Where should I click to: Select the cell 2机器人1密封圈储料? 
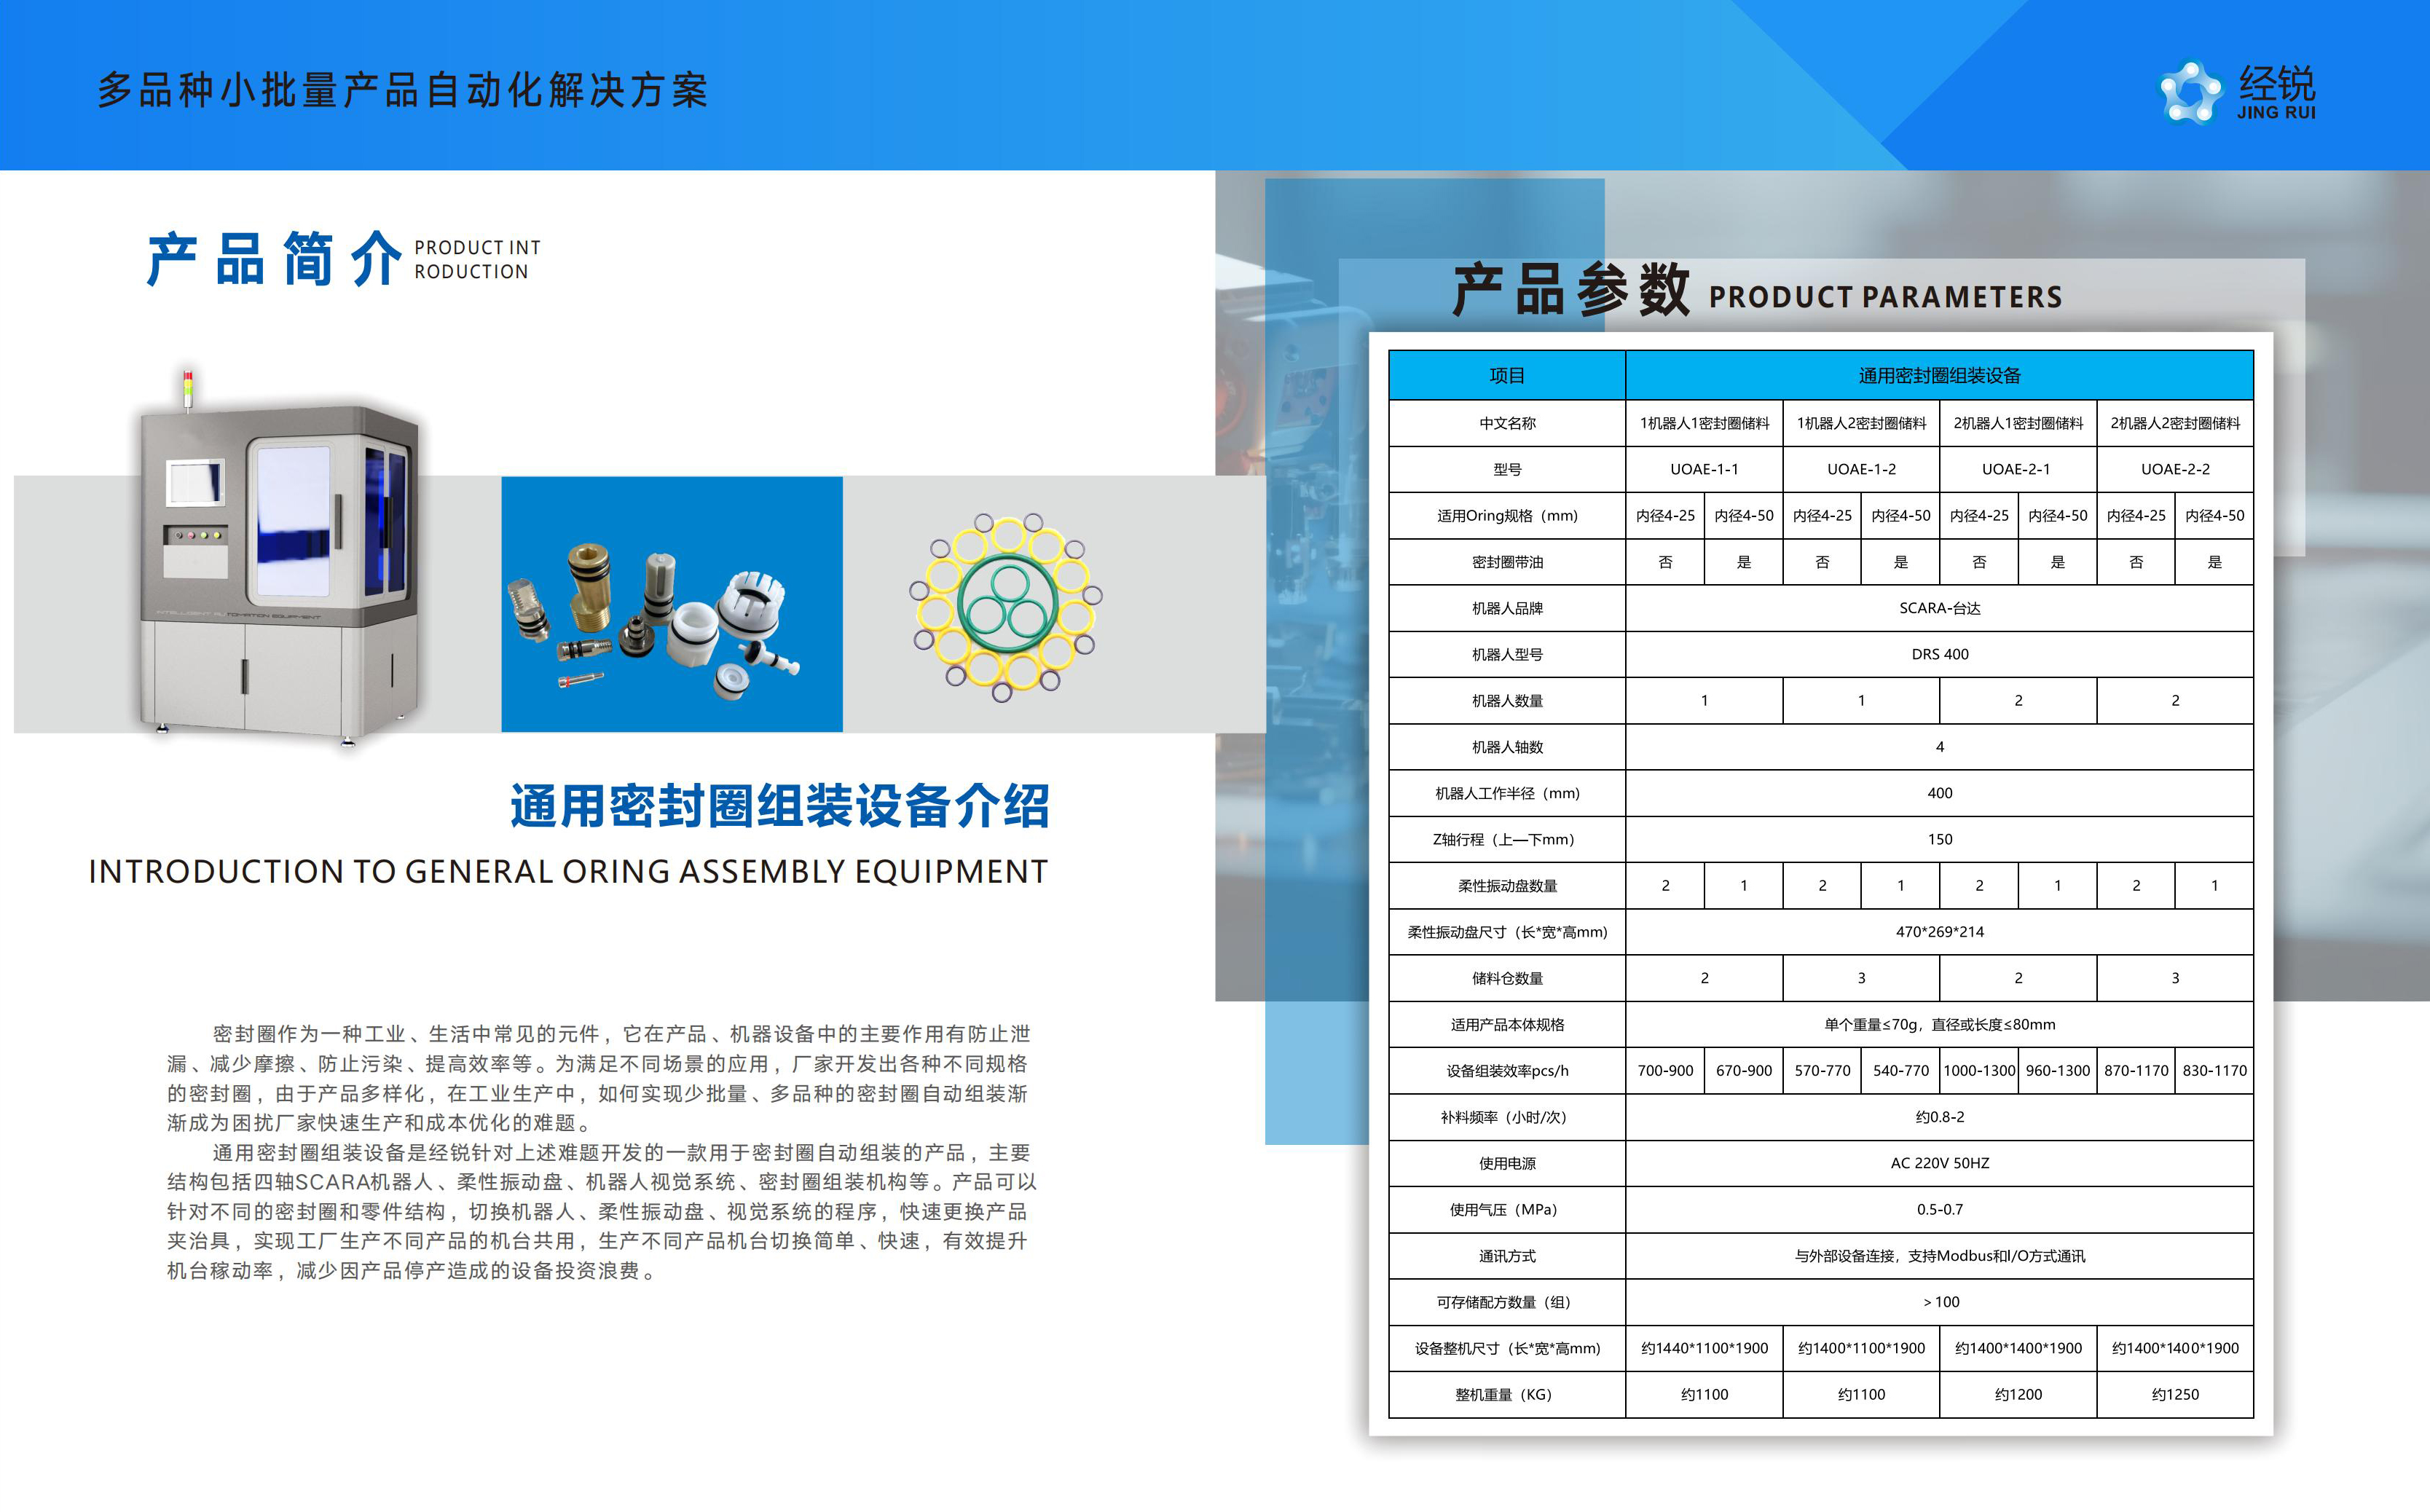[x=2018, y=423]
